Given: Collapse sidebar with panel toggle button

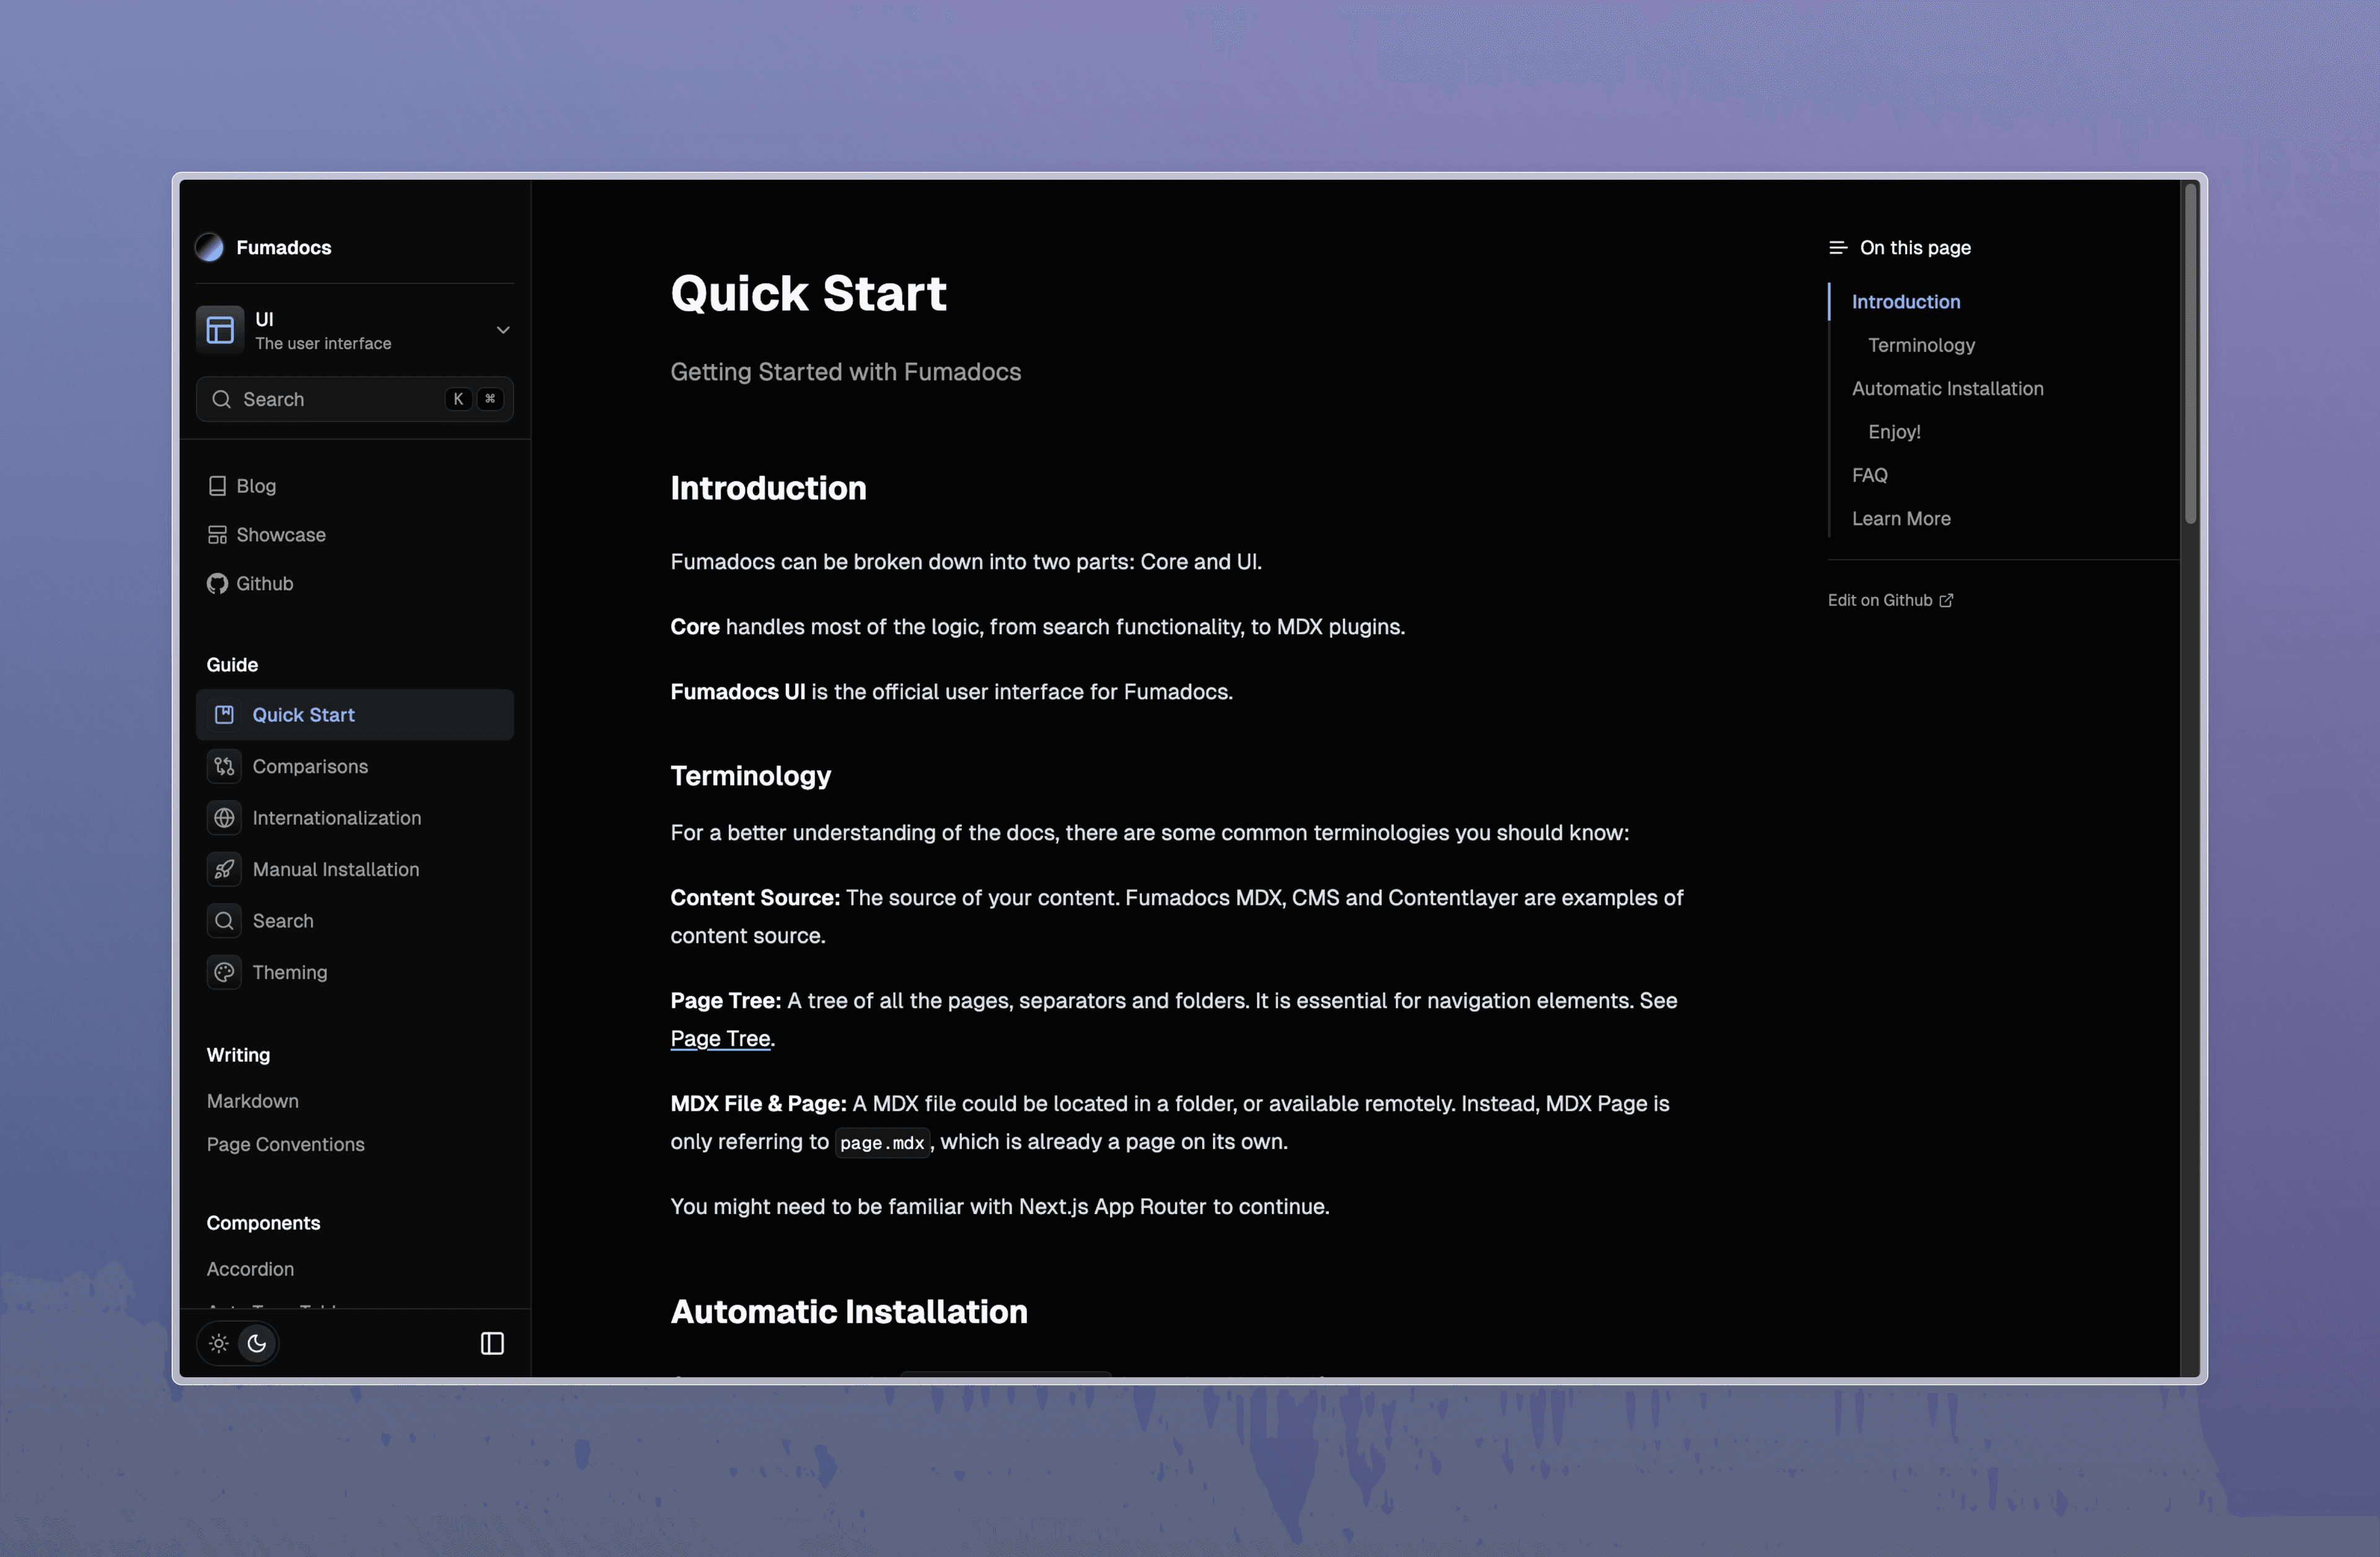Looking at the screenshot, I should click(x=492, y=1343).
